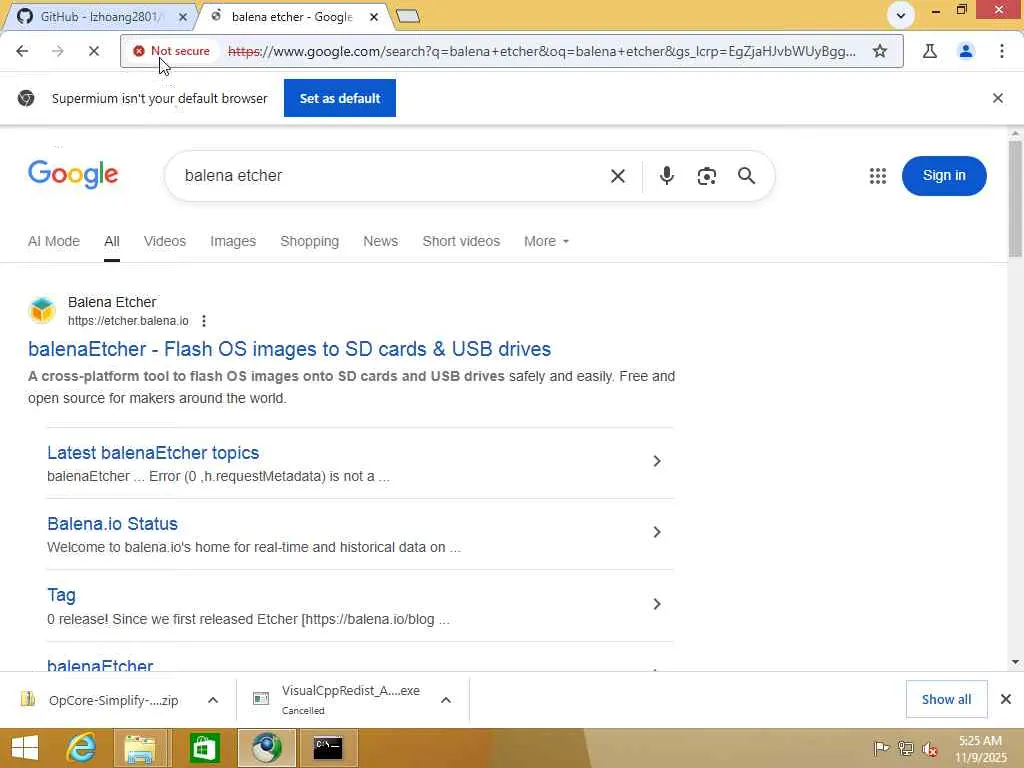The width and height of the screenshot is (1024, 768).
Task: Expand the Balena.io Status chevron
Action: pyautogui.click(x=657, y=532)
